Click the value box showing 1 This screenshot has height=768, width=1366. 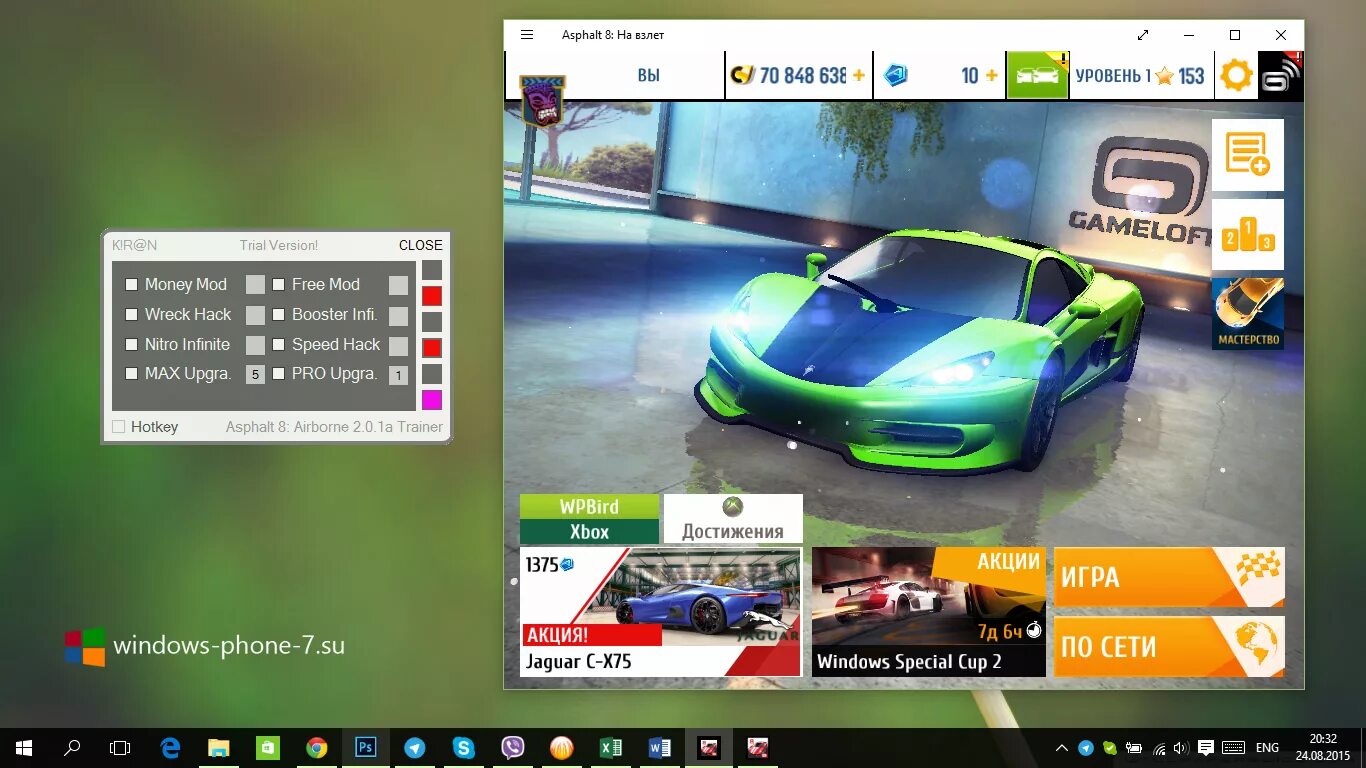(398, 375)
